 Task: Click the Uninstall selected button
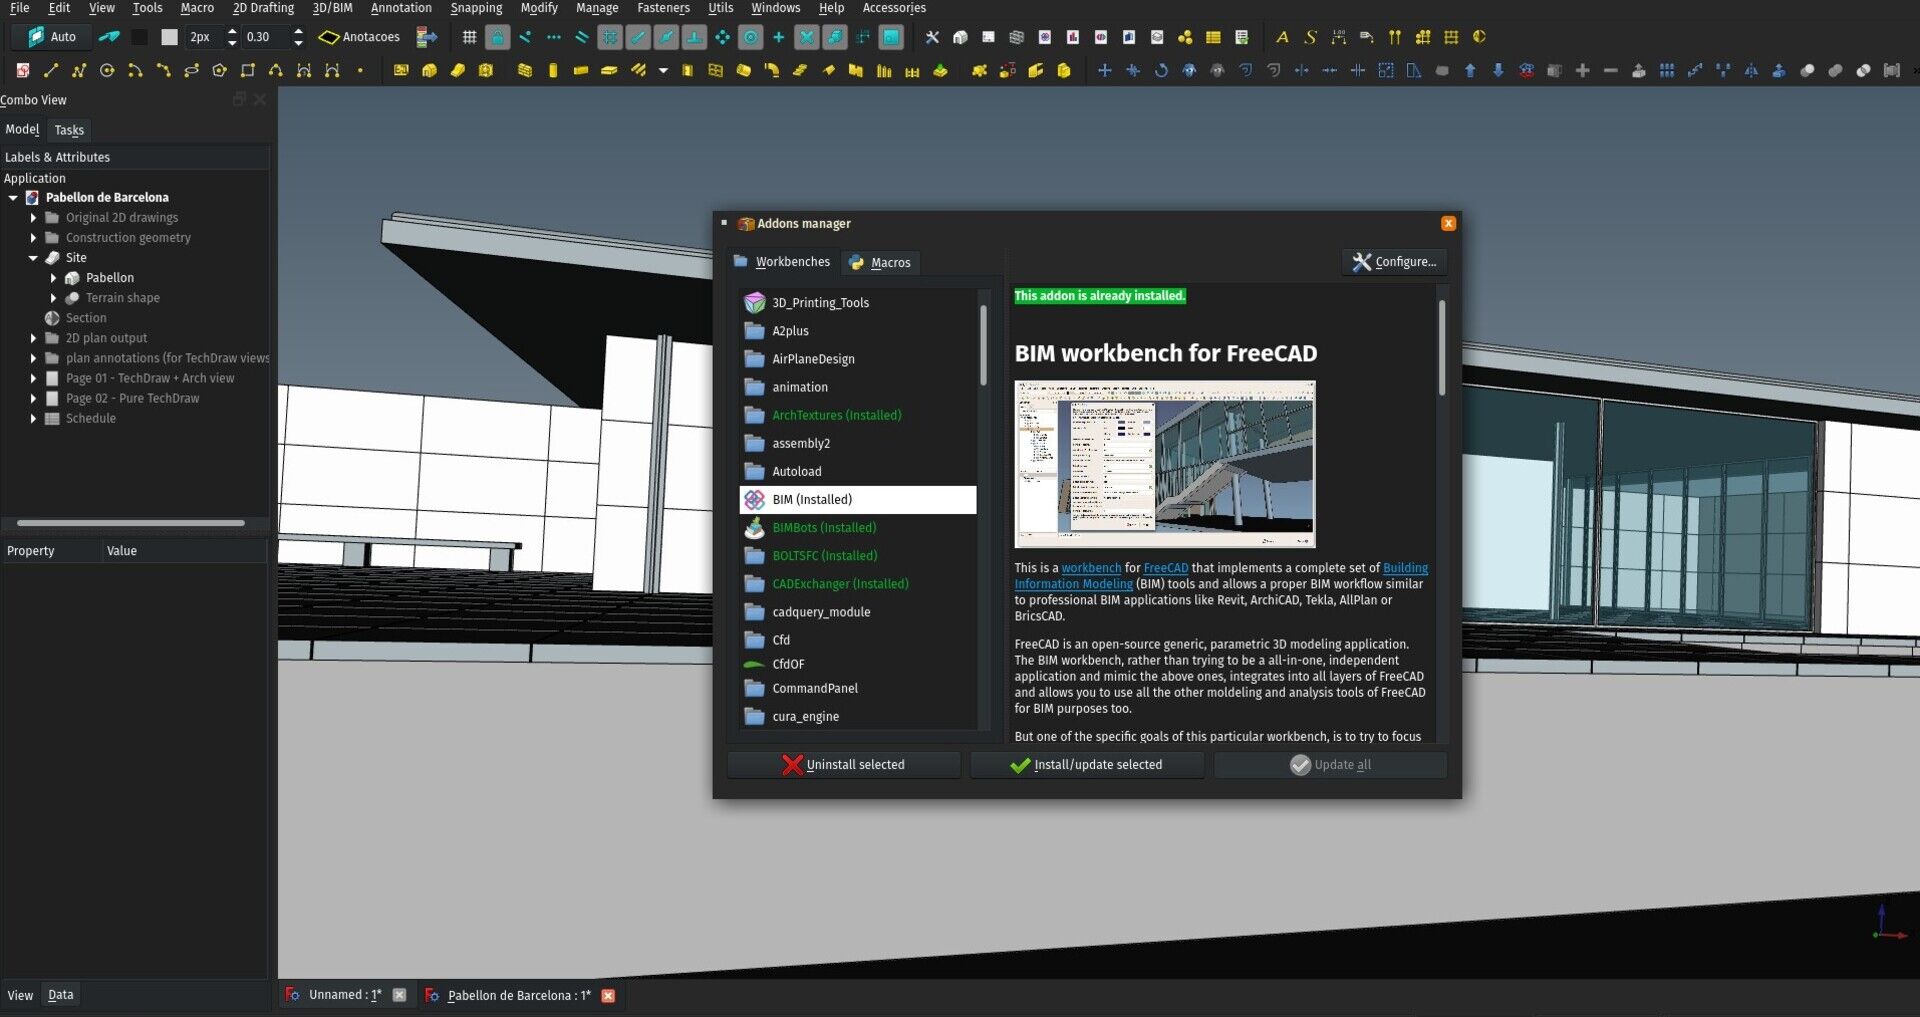843,765
